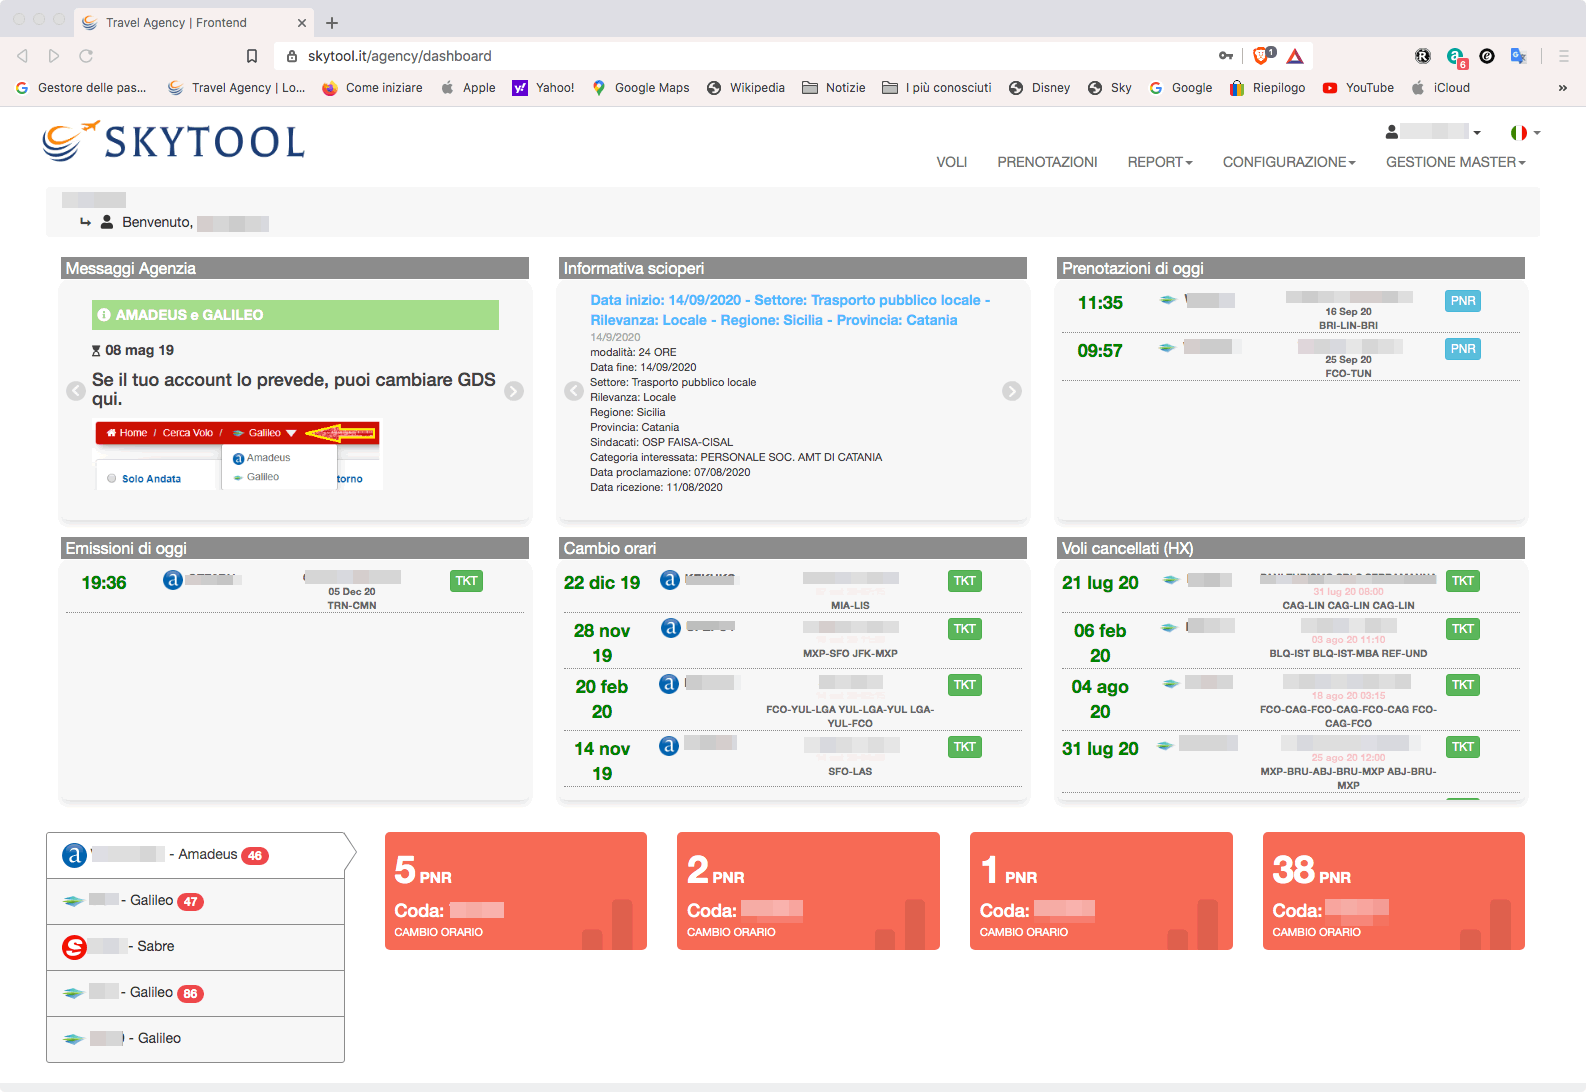Click the PNR button for 11:35 booking
Viewport: 1586px width, 1092px height.
[1462, 301]
